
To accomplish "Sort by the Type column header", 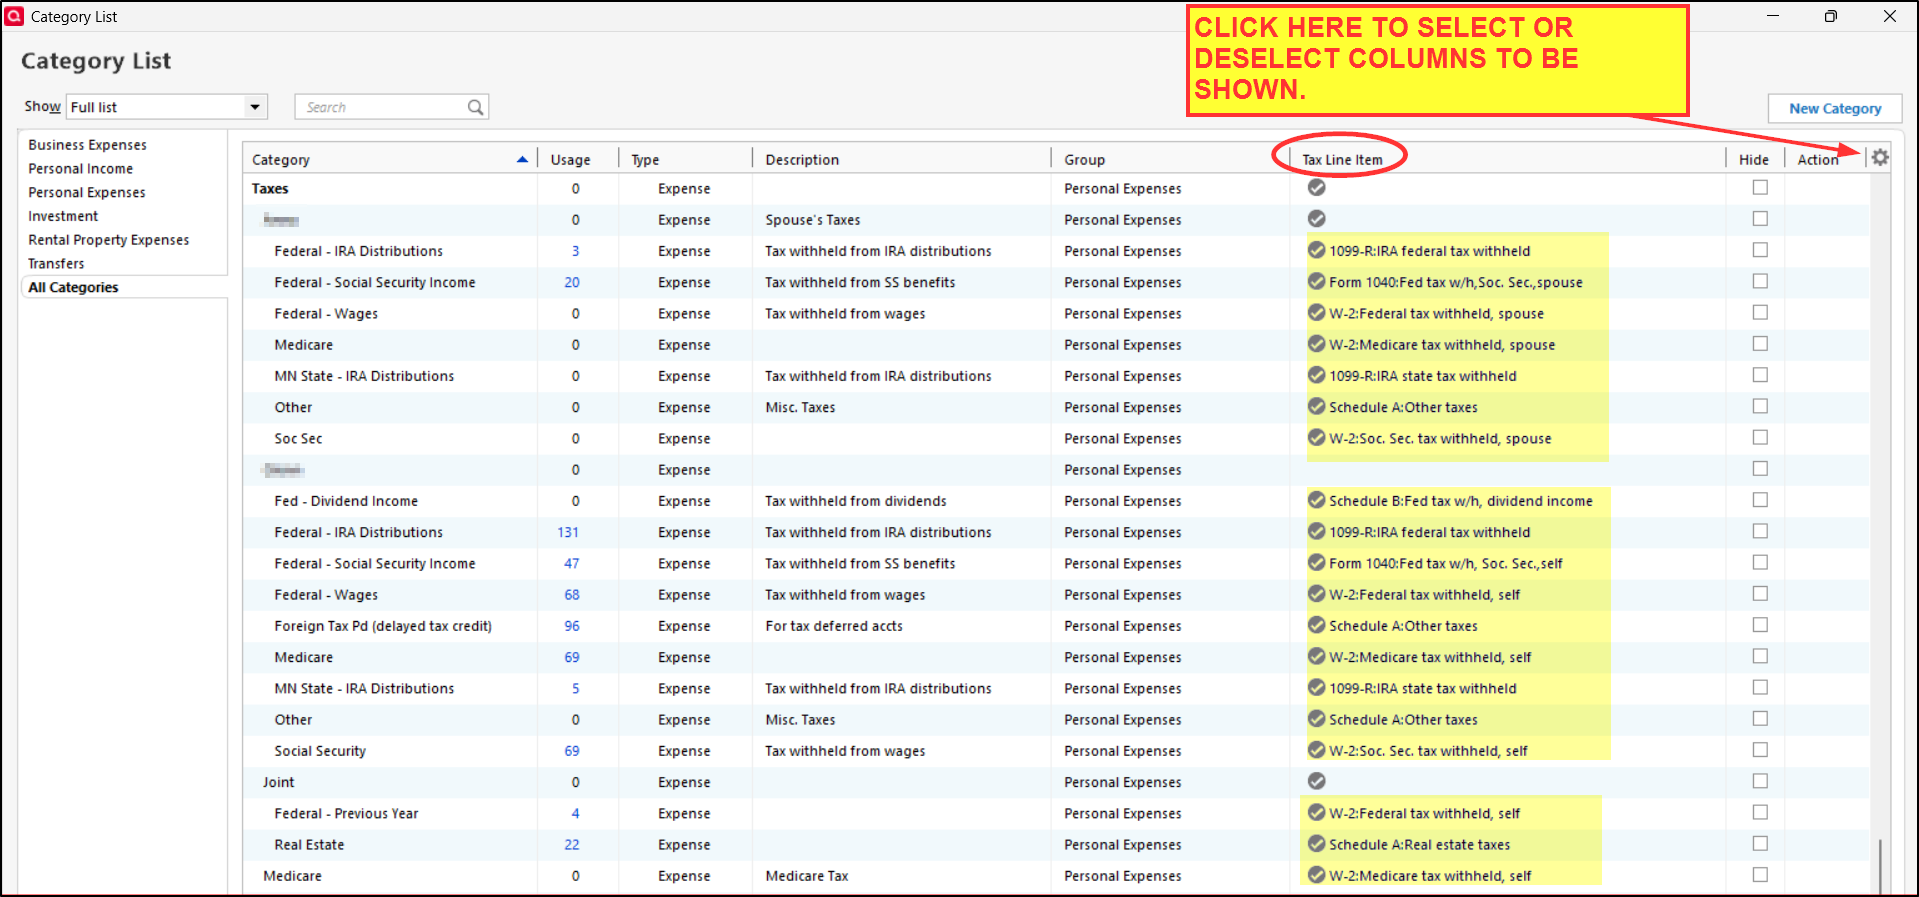I will pyautogui.click(x=645, y=160).
